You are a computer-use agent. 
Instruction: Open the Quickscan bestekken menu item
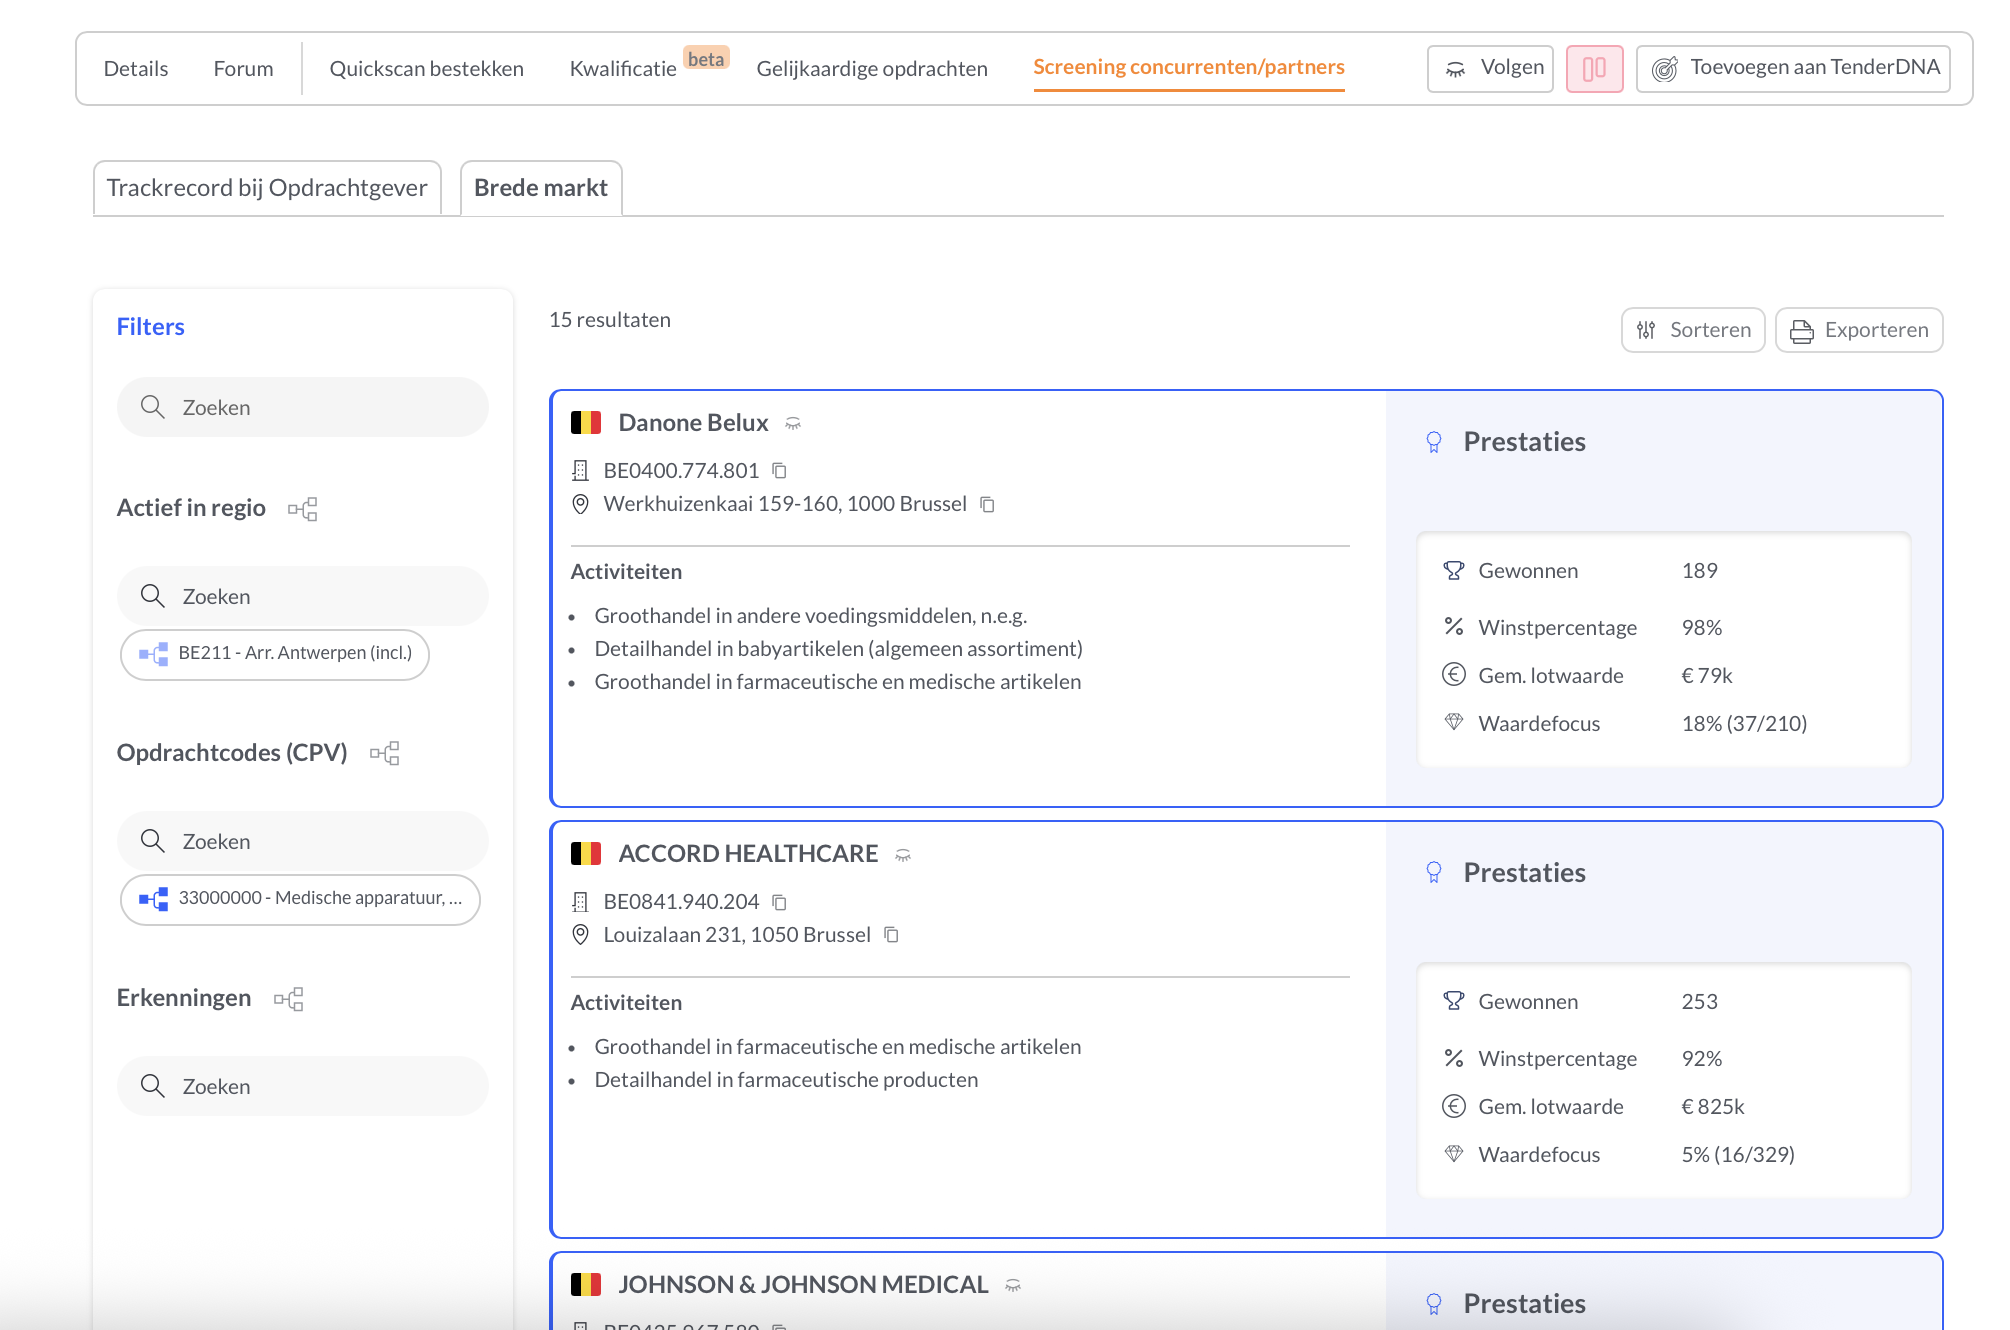[426, 68]
